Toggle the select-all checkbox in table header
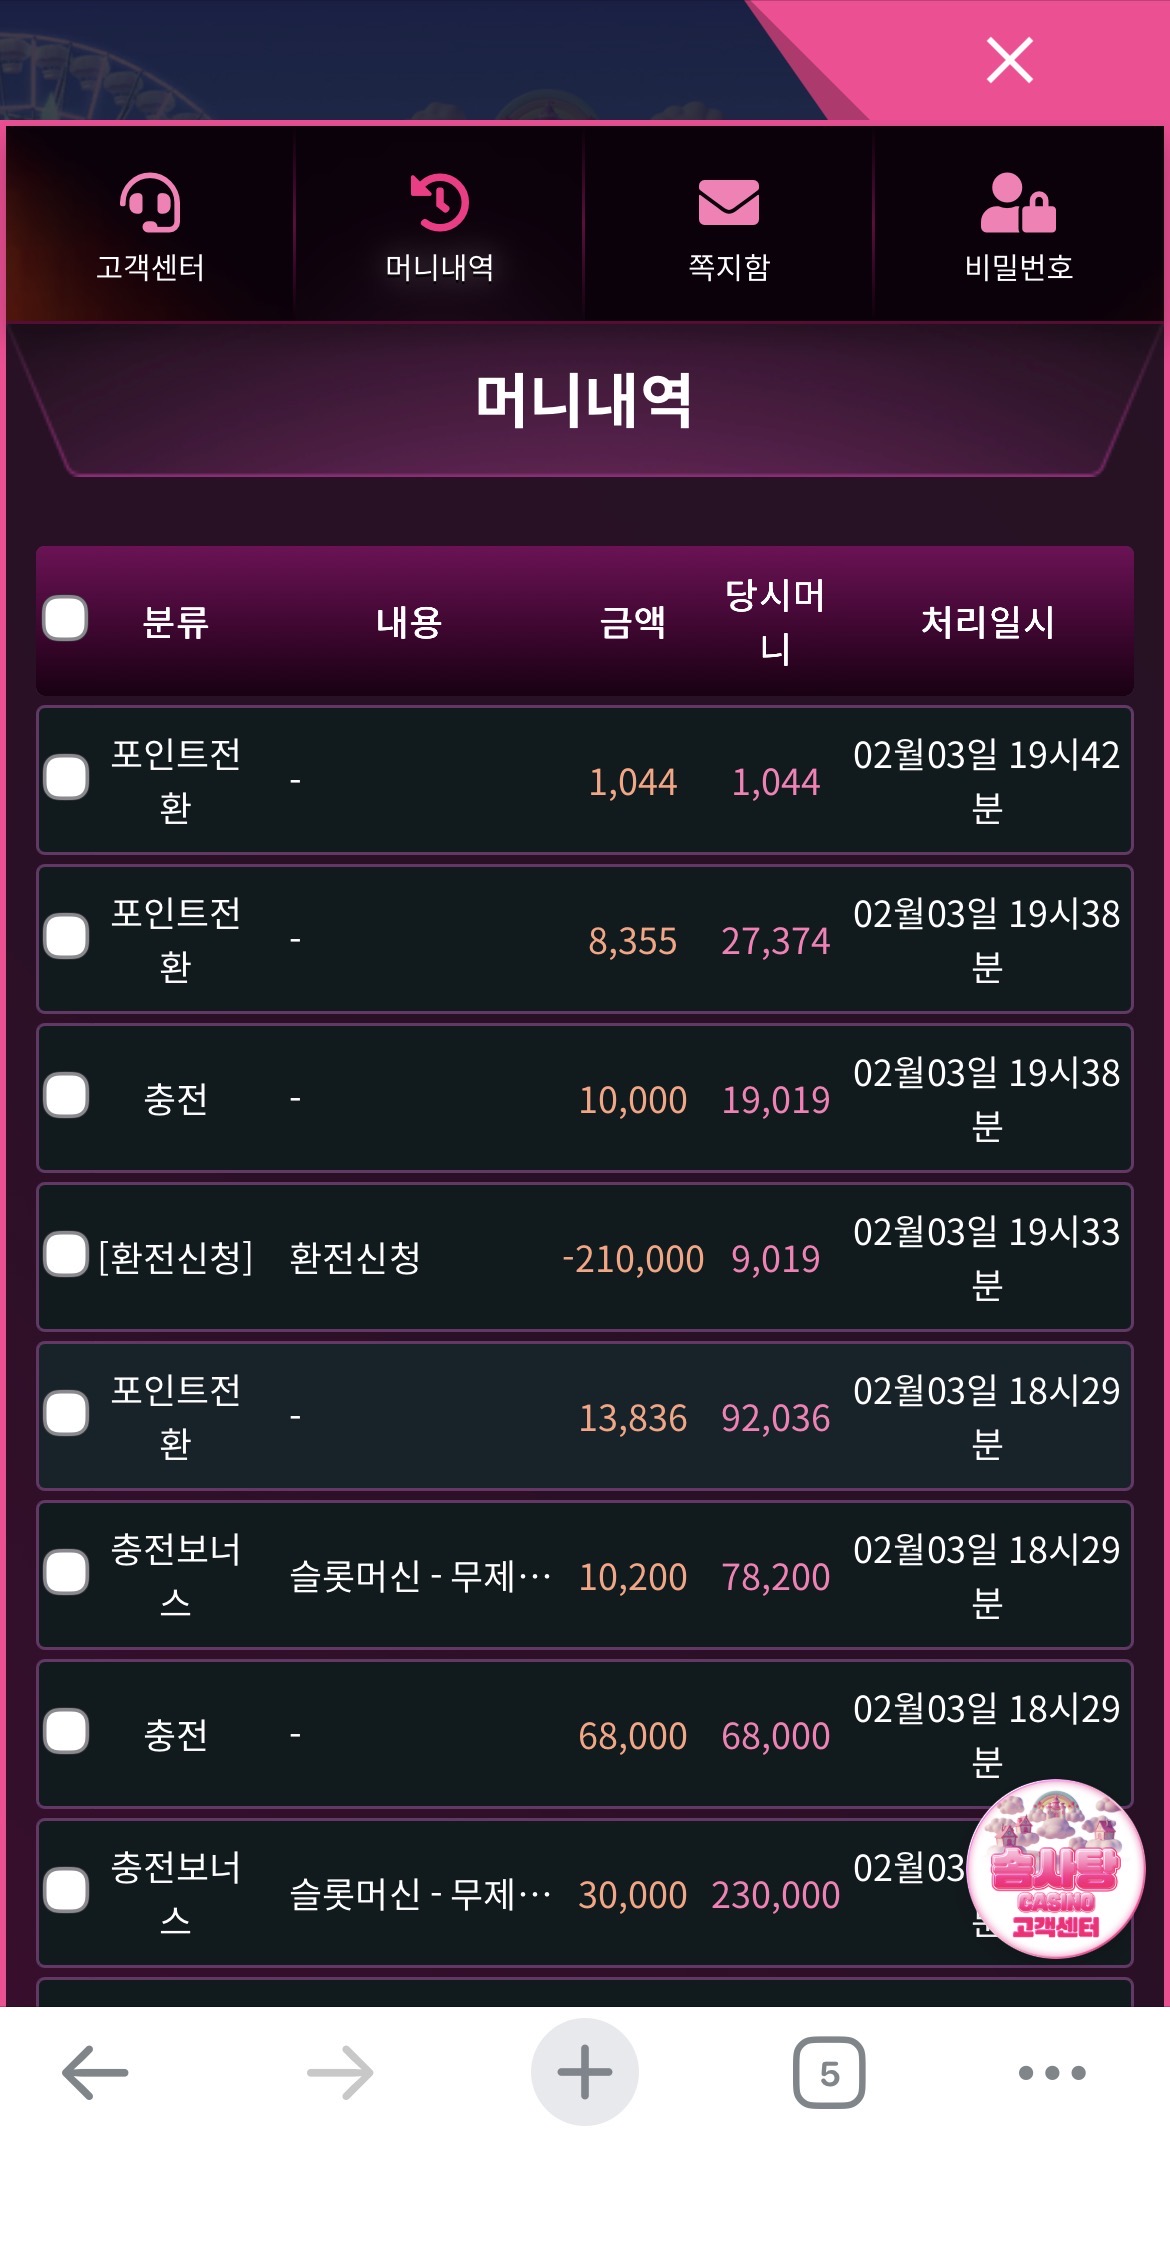Viewport: 1170px width, 2241px height. [66, 618]
